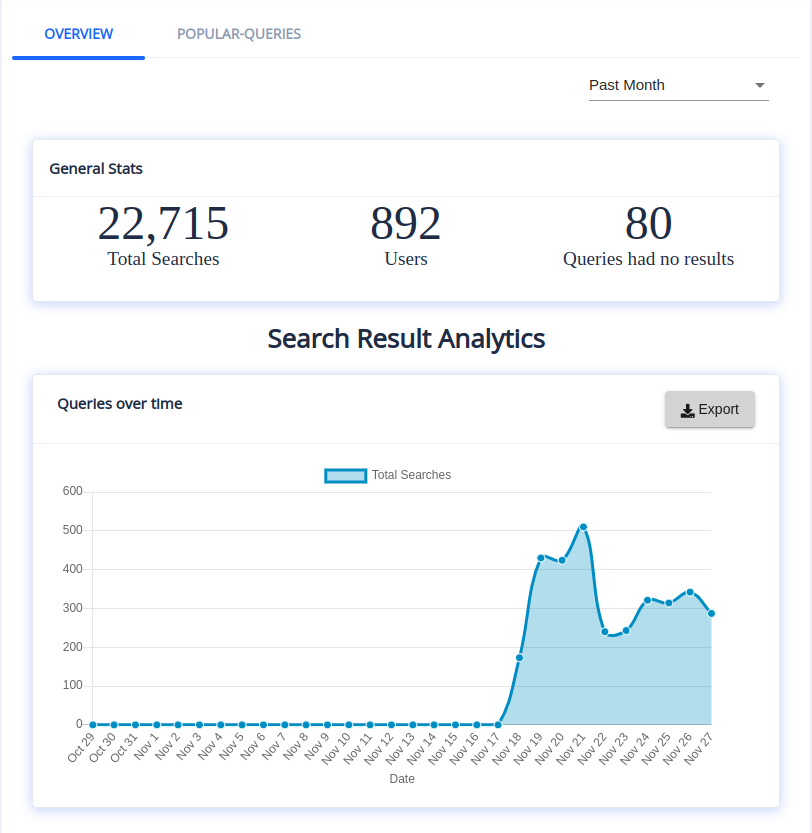Screen dimensions: 812x833
Task: Click the dropdown arrow beside Past Month
Action: click(759, 85)
